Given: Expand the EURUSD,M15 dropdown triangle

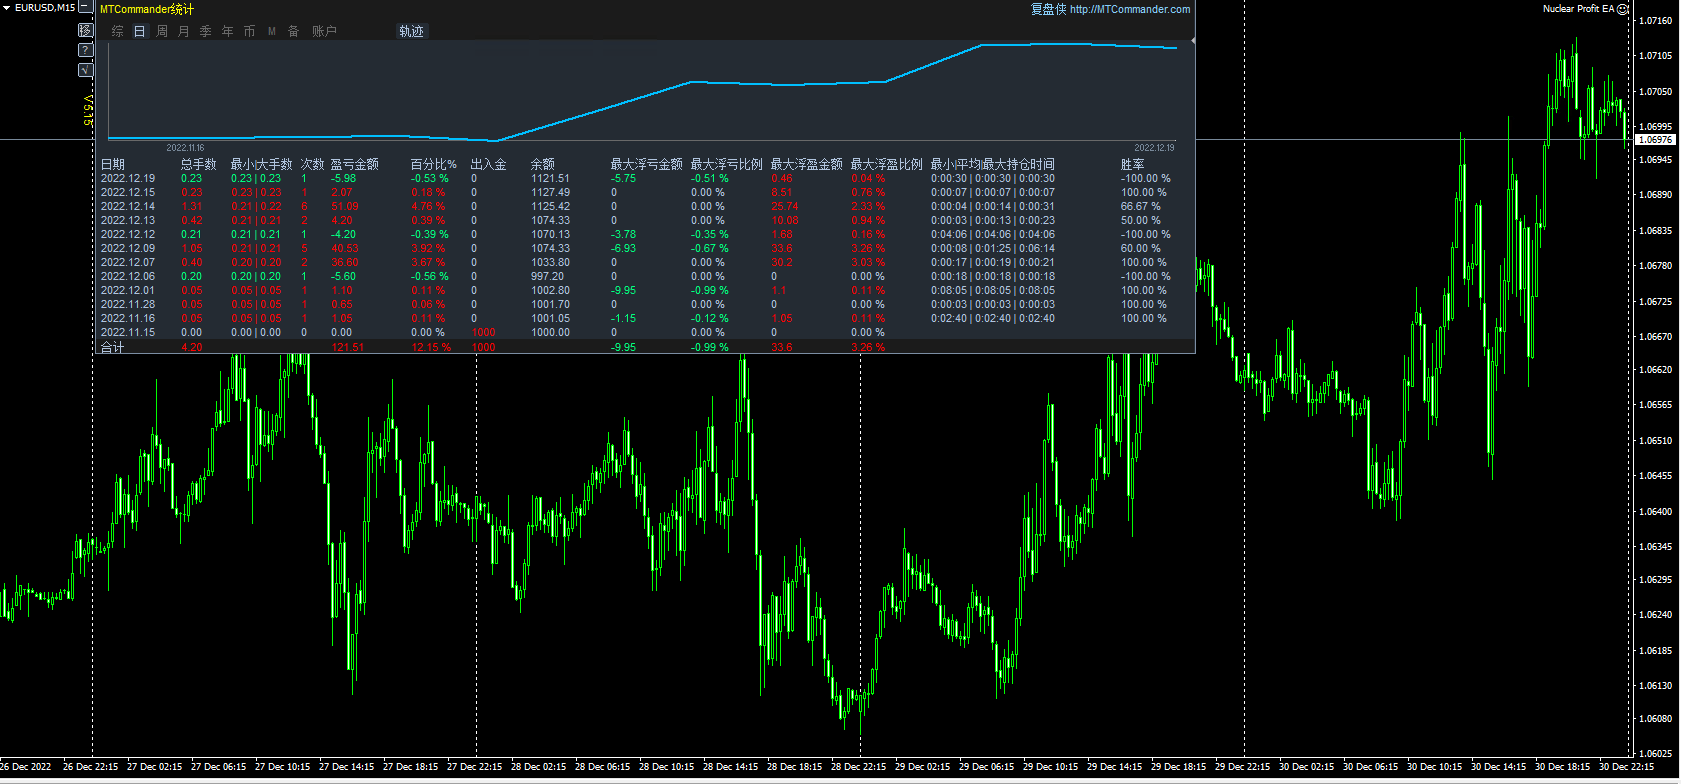Looking at the screenshot, I should click(7, 8).
